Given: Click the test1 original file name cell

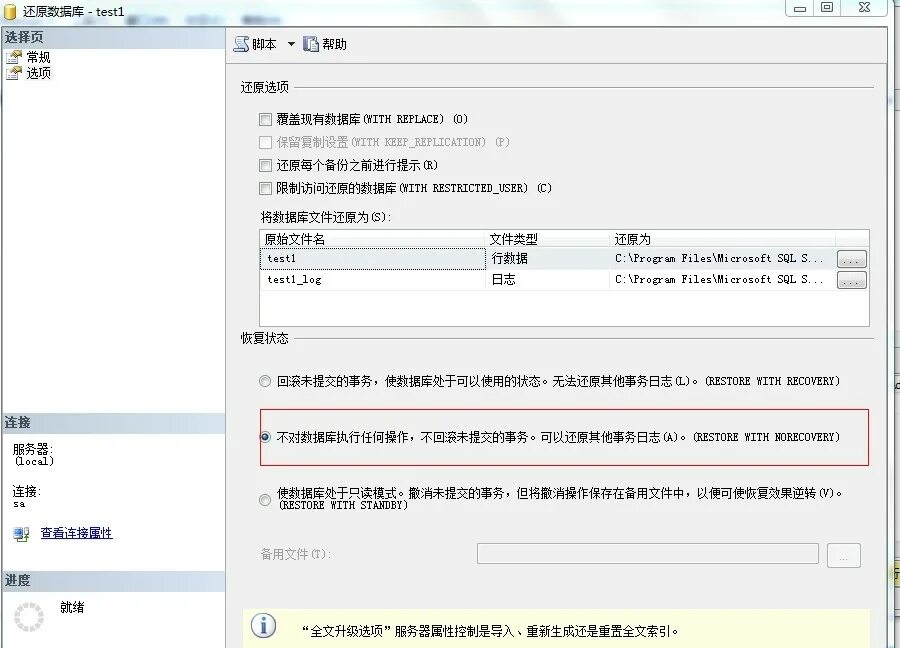Looking at the screenshot, I should point(373,259).
